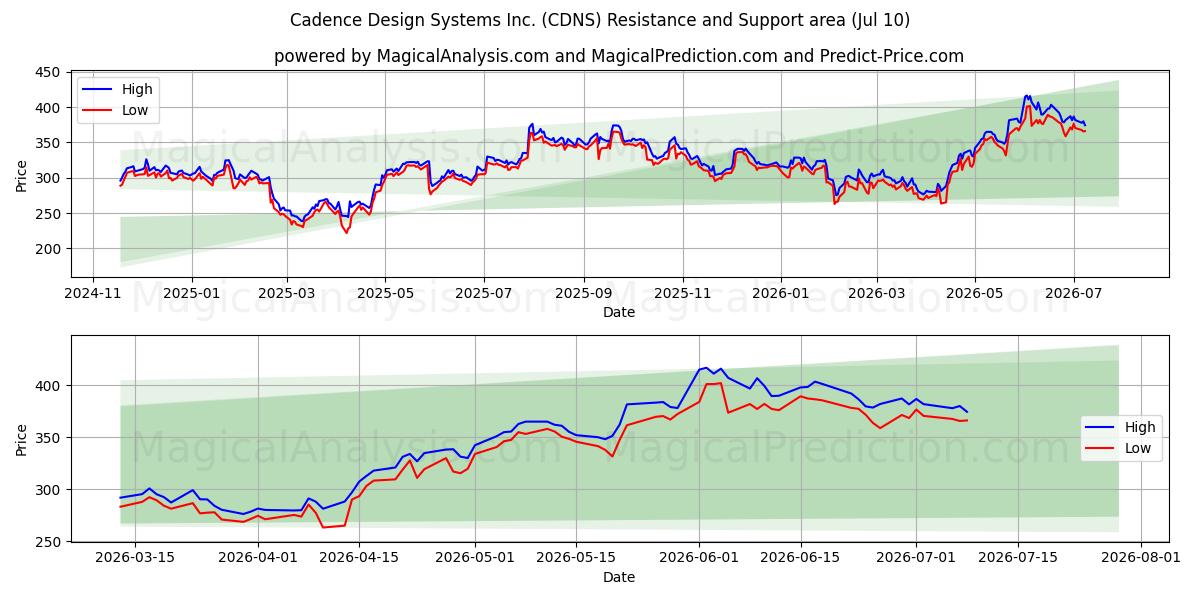Image resolution: width=1200 pixels, height=600 pixels.
Task: Click the 2026-06-01 tick label in the bottom chart
Action: (x=700, y=557)
